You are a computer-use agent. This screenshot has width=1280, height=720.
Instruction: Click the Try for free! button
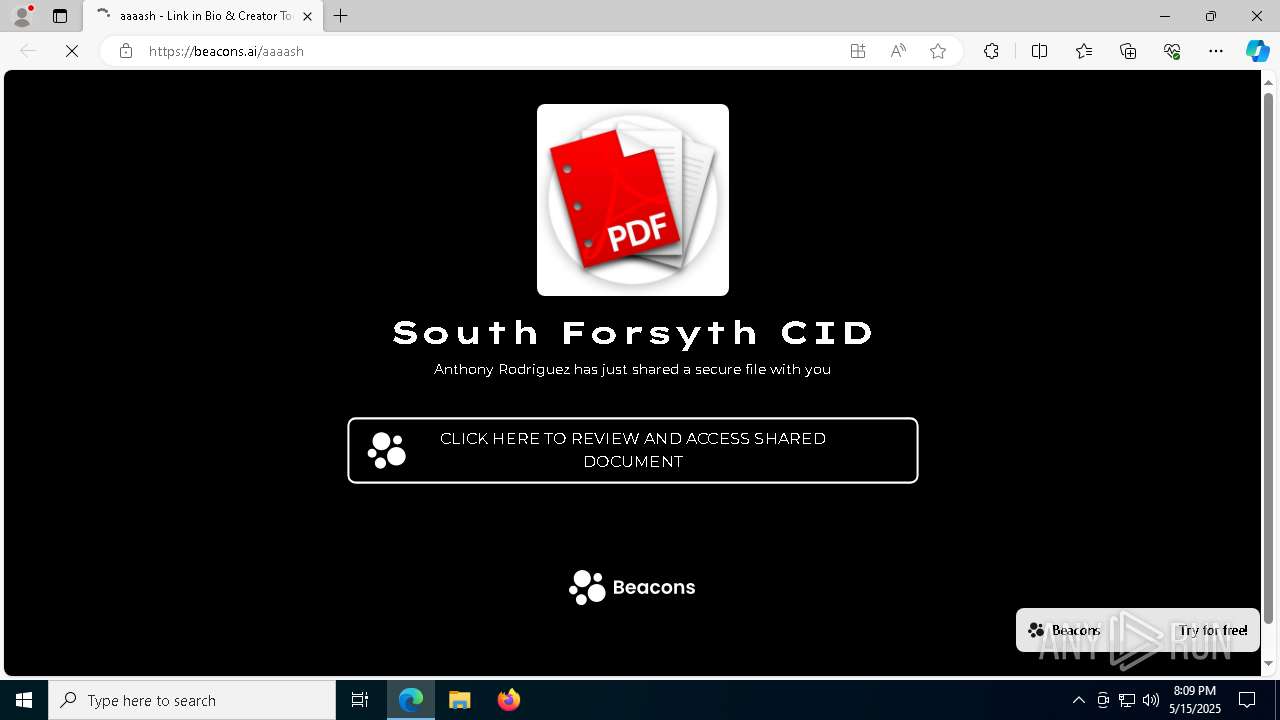tap(1213, 630)
